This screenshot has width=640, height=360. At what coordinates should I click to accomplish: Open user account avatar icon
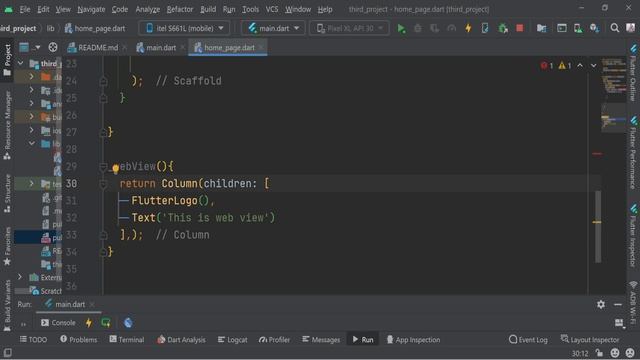pos(631,28)
